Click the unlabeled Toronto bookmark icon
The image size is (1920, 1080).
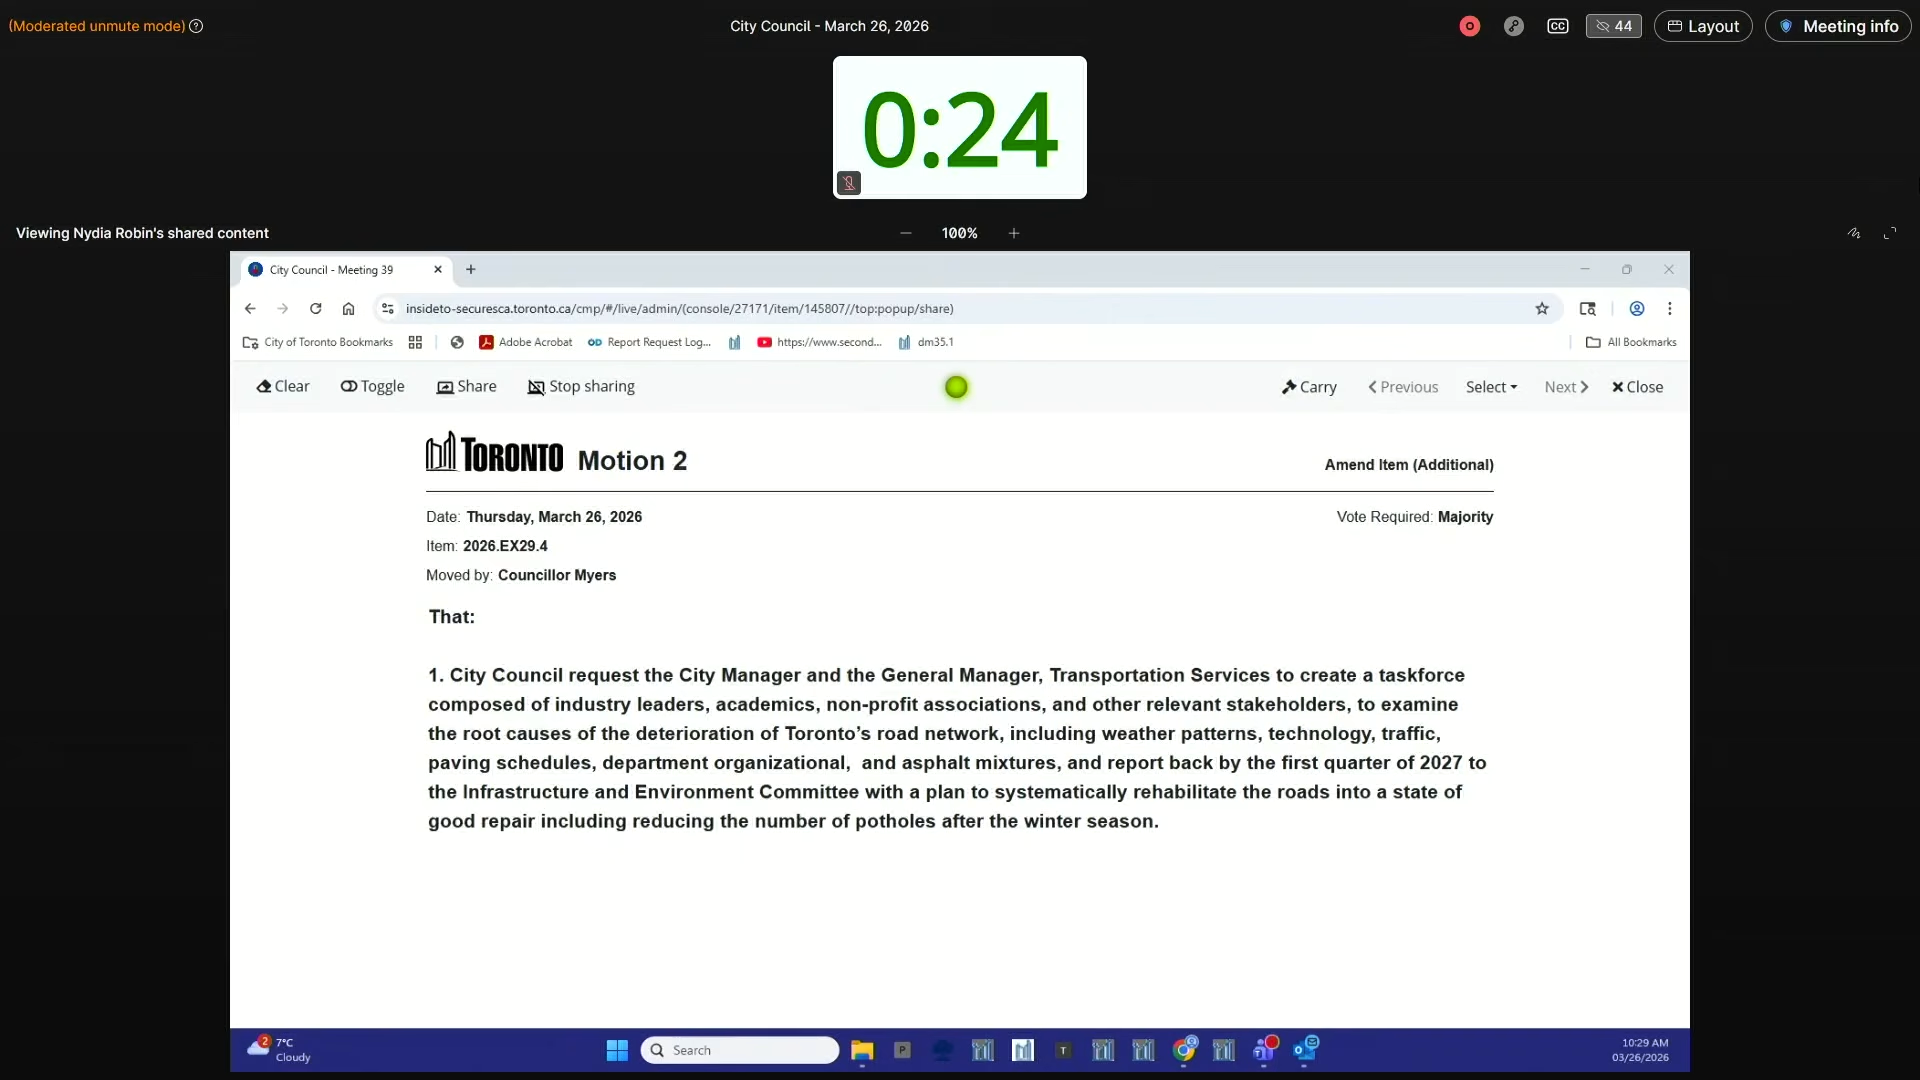(735, 342)
